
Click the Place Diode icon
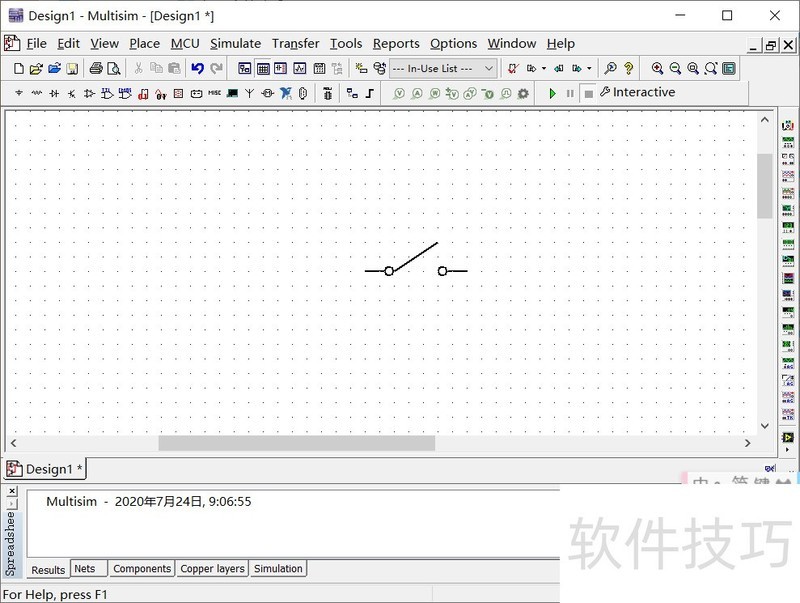(54, 94)
